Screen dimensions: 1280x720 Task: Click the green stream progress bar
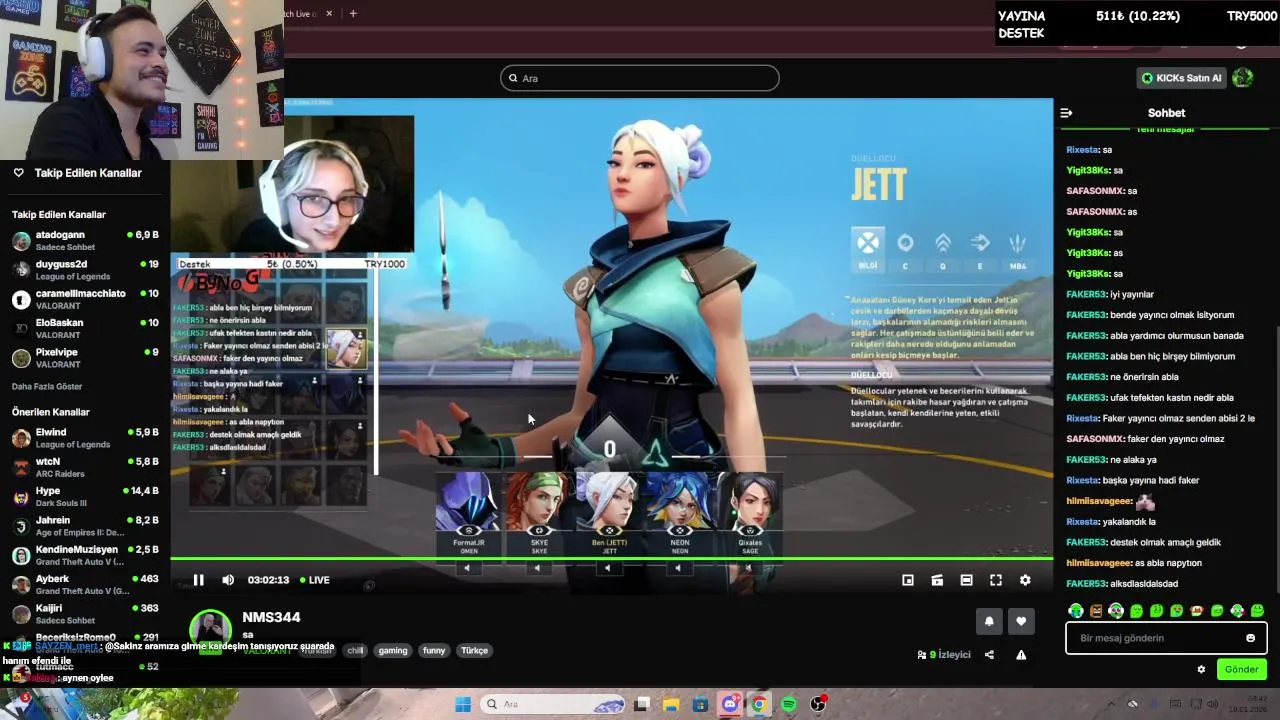click(x=611, y=558)
